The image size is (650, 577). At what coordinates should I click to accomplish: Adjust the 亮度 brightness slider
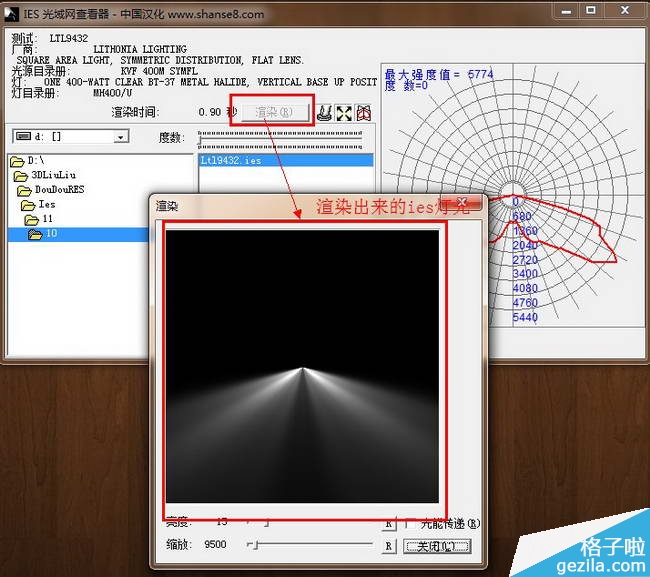[264, 522]
